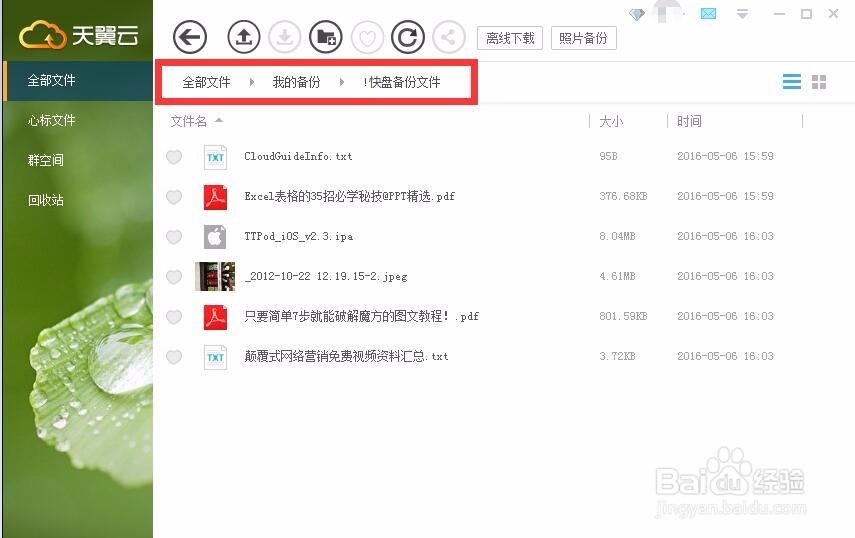Click the Apple icon of TTPod_iOS_v2.3.ipa

pyautogui.click(x=215, y=237)
